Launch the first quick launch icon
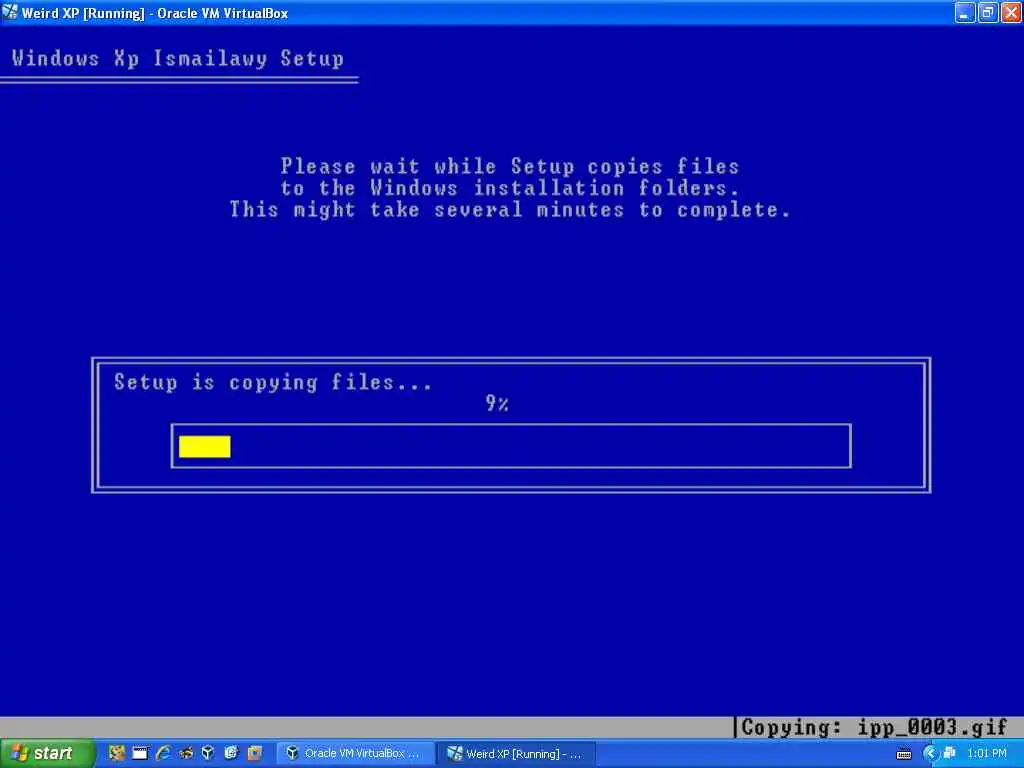1024x768 pixels. click(x=117, y=754)
